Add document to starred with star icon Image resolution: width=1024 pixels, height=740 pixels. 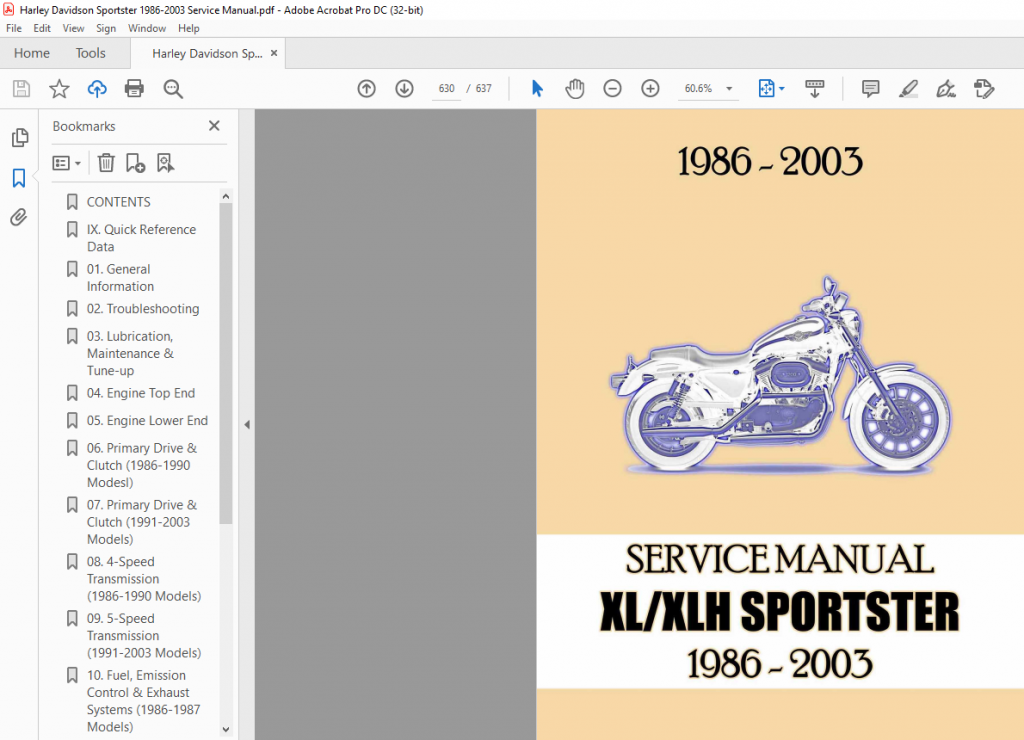pos(59,88)
